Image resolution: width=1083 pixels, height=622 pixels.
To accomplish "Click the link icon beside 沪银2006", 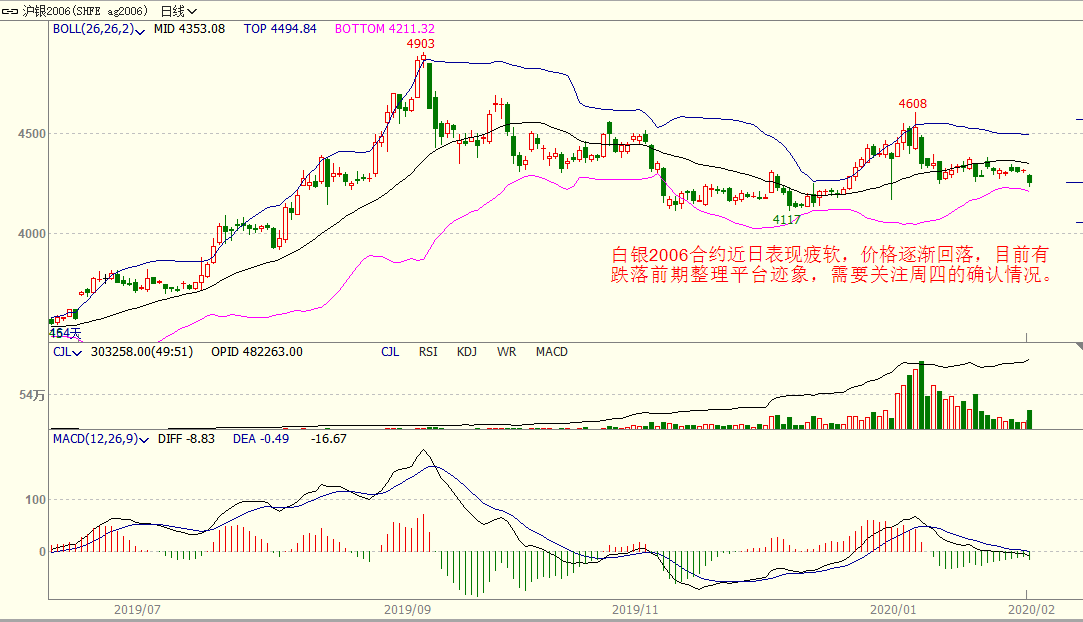I will 11,10.
